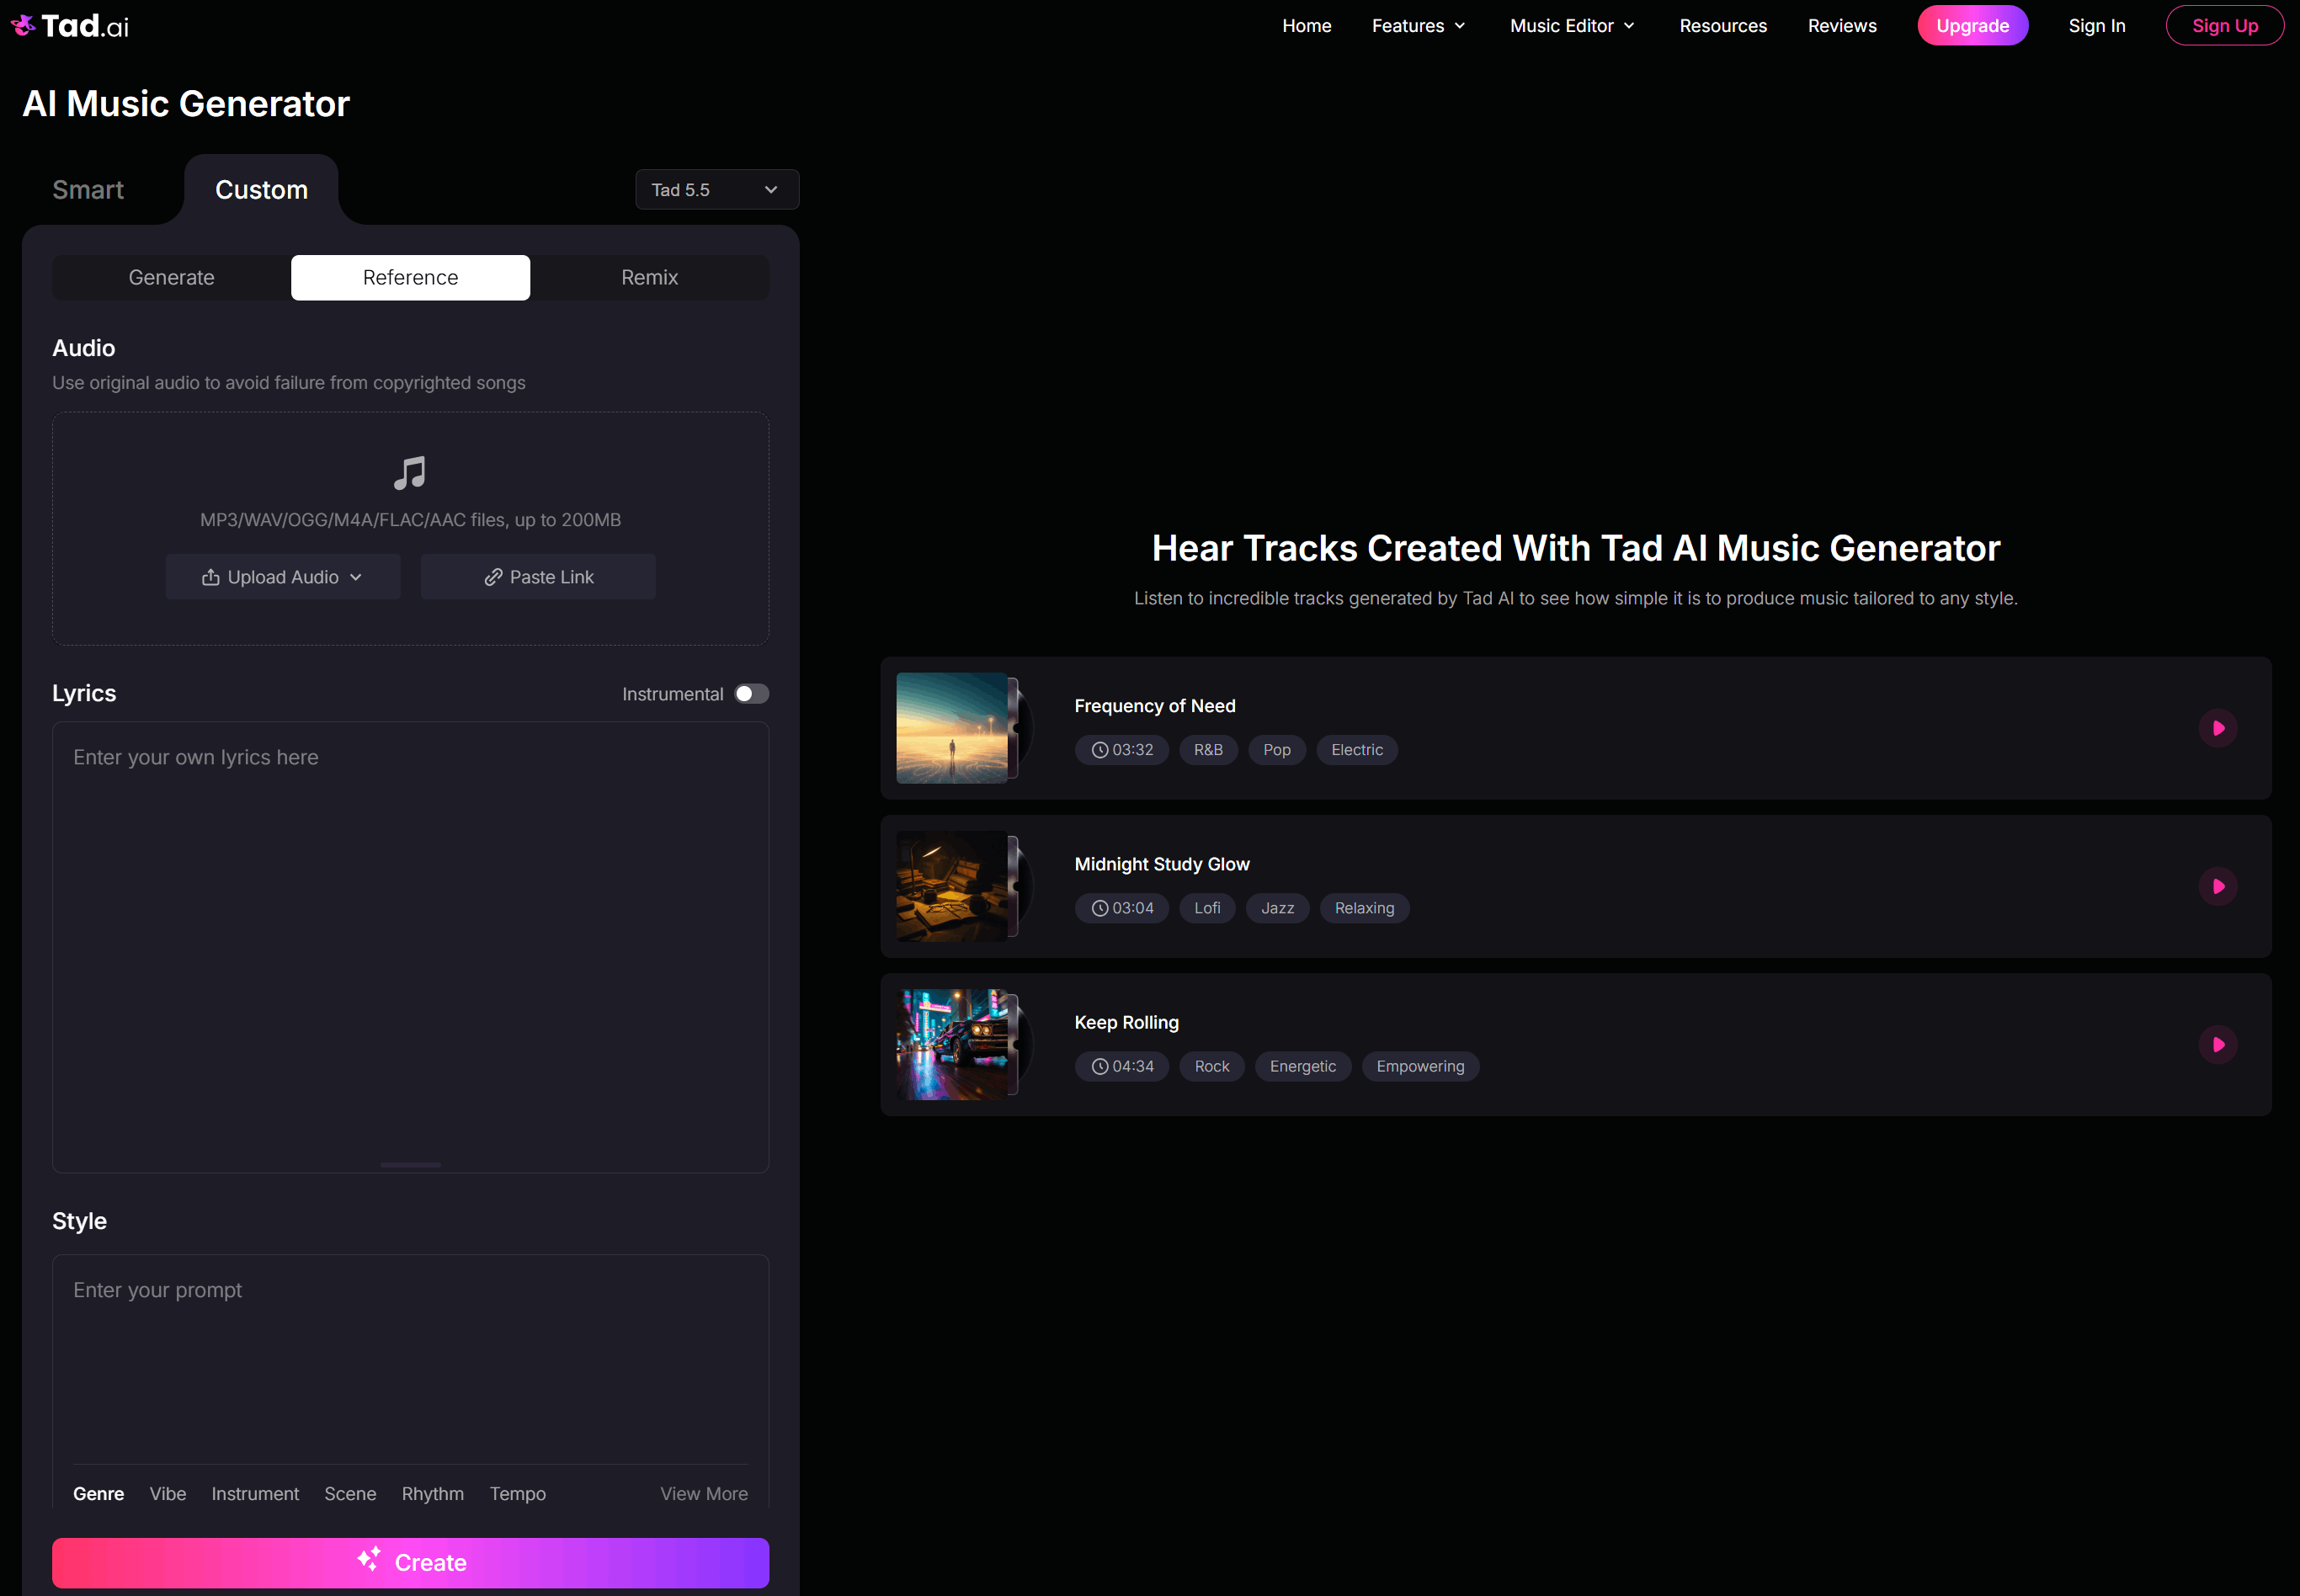2300x1596 pixels.
Task: Click into the style prompt field
Action: (x=410, y=1360)
